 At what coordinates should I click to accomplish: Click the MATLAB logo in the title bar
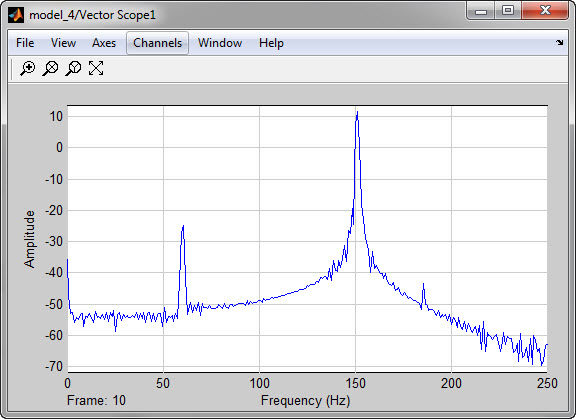tap(16, 15)
